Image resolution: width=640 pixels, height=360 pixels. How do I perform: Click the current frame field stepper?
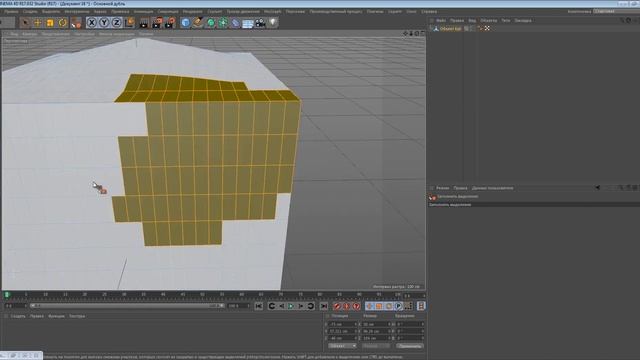(x=25, y=305)
